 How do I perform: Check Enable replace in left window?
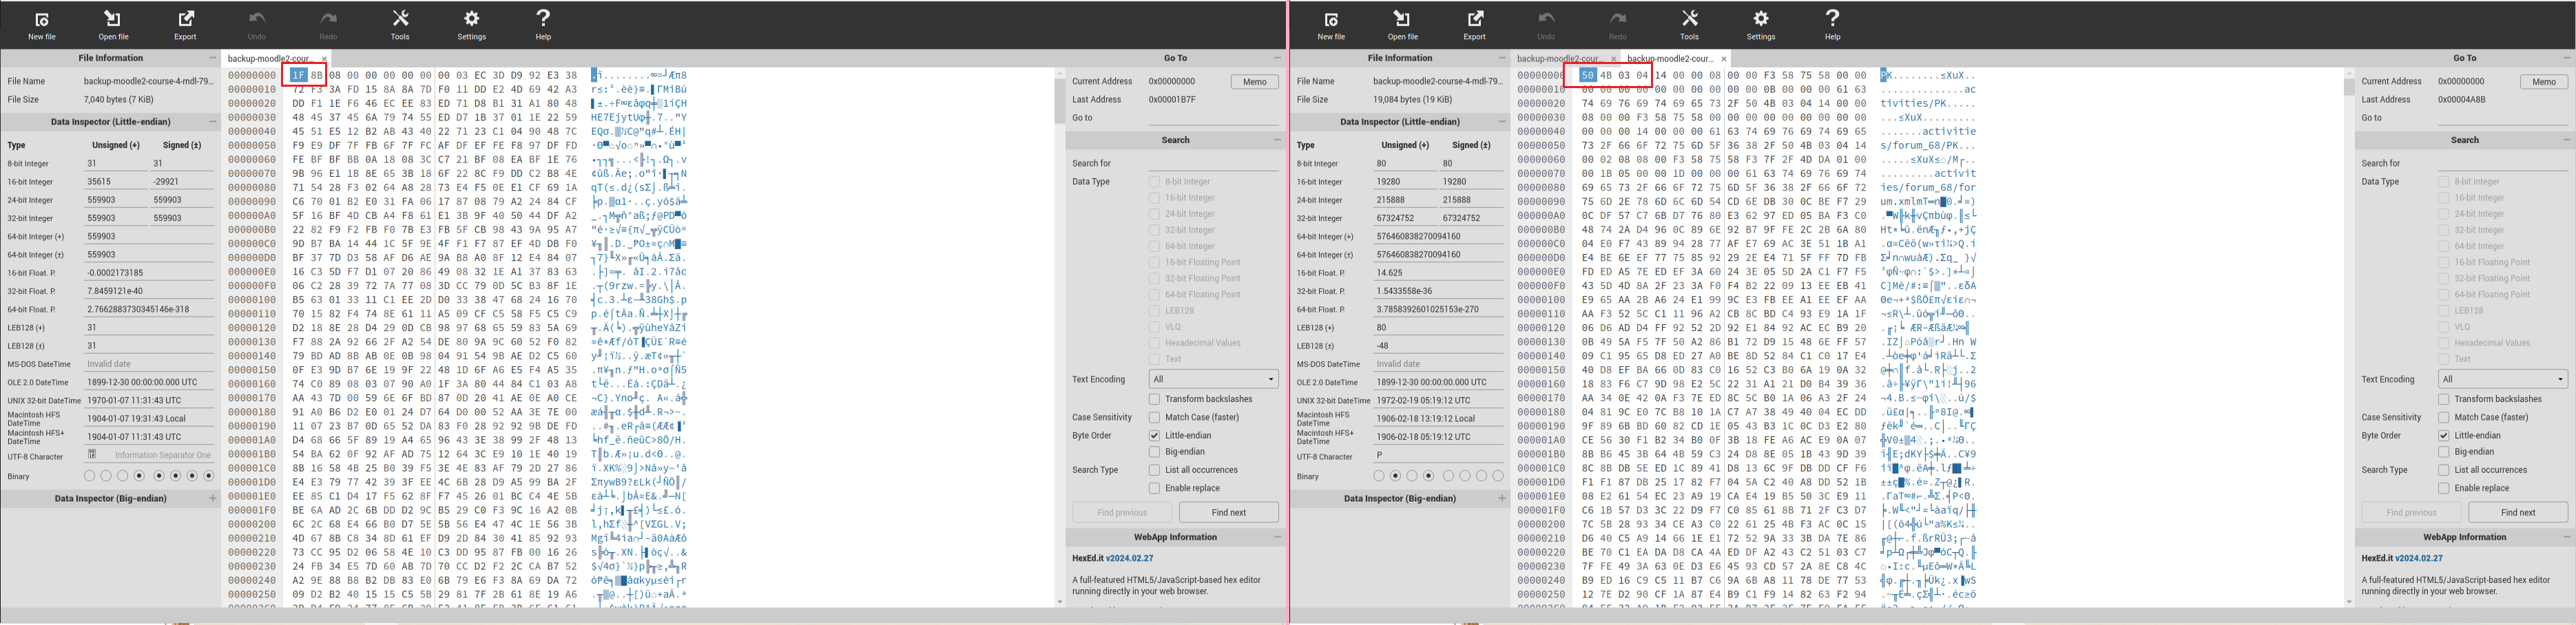[x=1154, y=488]
